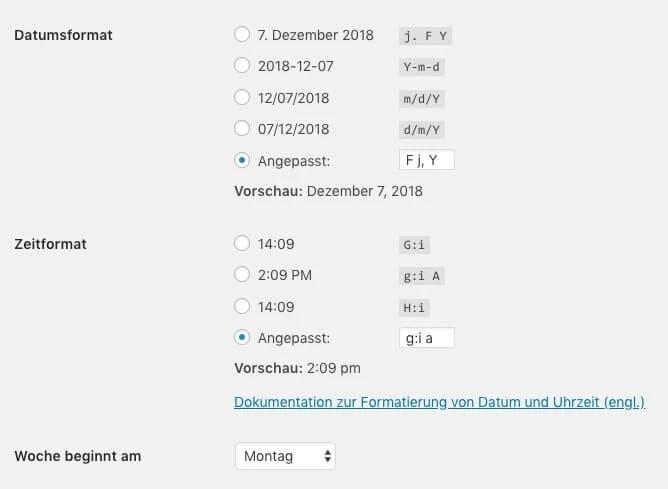Select the Angepasst custom date format radio

242,160
